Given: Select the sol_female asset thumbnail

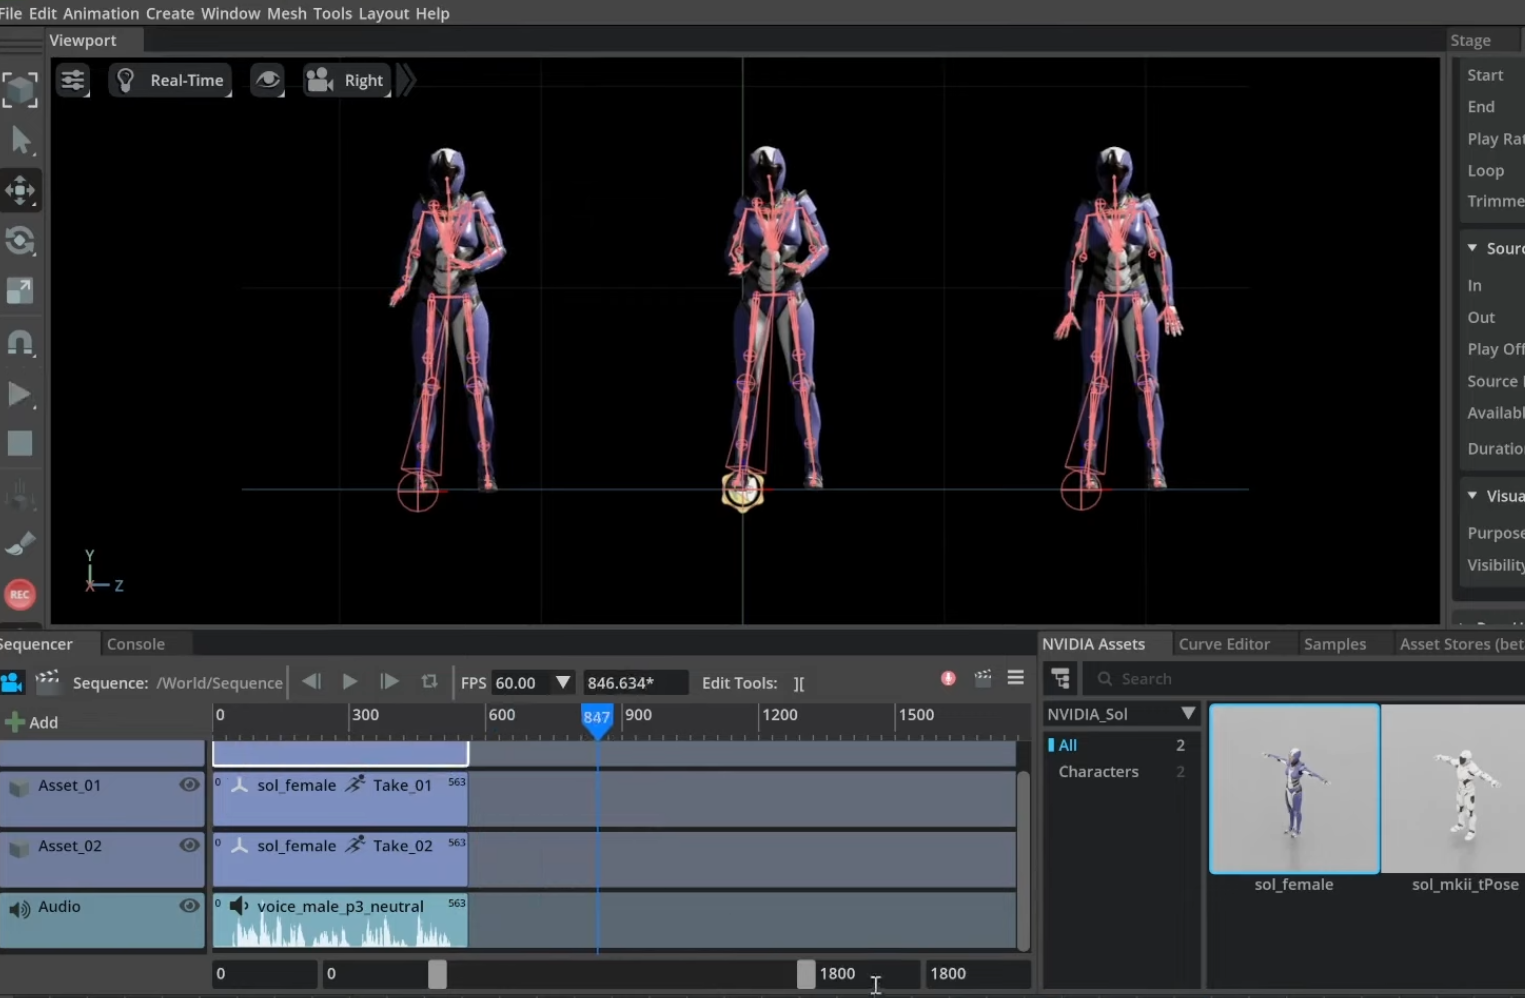Looking at the screenshot, I should click(1294, 789).
